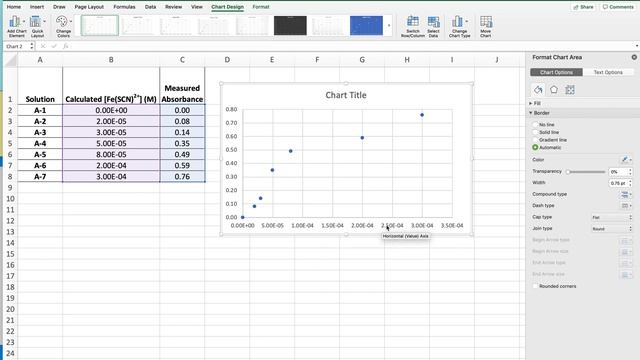Viewport: 640px width, 360px height.
Task: Select cell C1 Measured Absorbance header
Action: click(x=182, y=86)
